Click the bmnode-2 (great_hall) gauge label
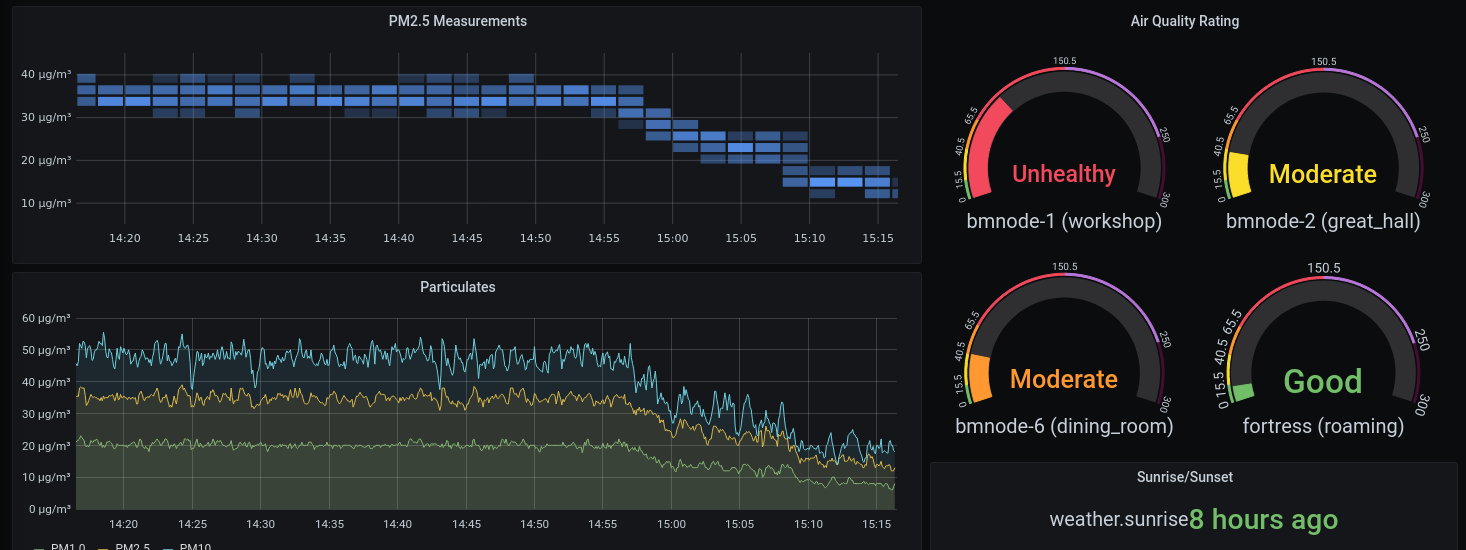This screenshot has width=1466, height=550. [x=1323, y=221]
